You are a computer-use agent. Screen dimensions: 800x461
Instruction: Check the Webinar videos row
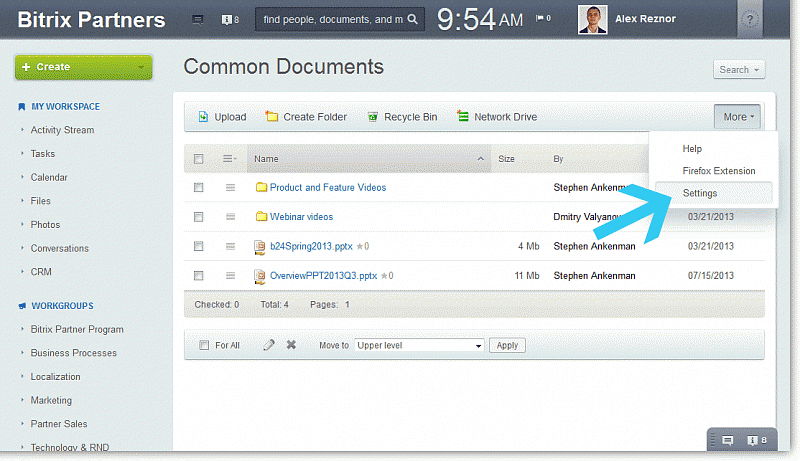(x=198, y=217)
